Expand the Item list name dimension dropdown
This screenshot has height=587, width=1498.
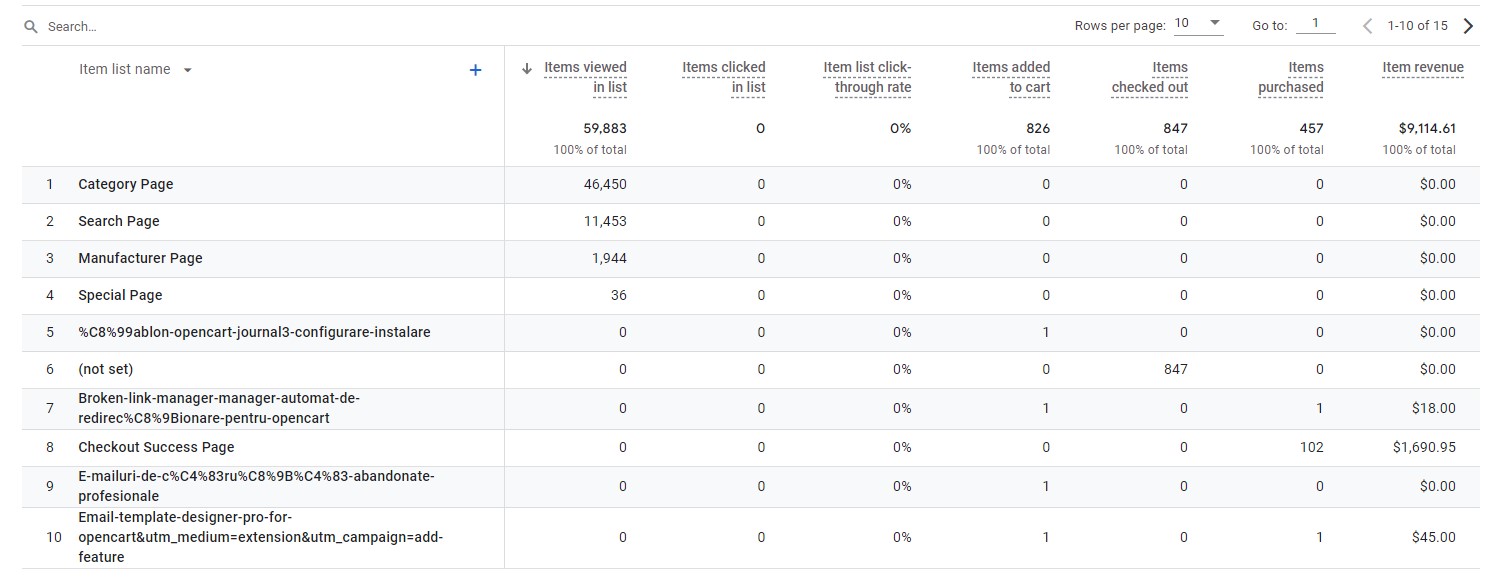[x=188, y=70]
